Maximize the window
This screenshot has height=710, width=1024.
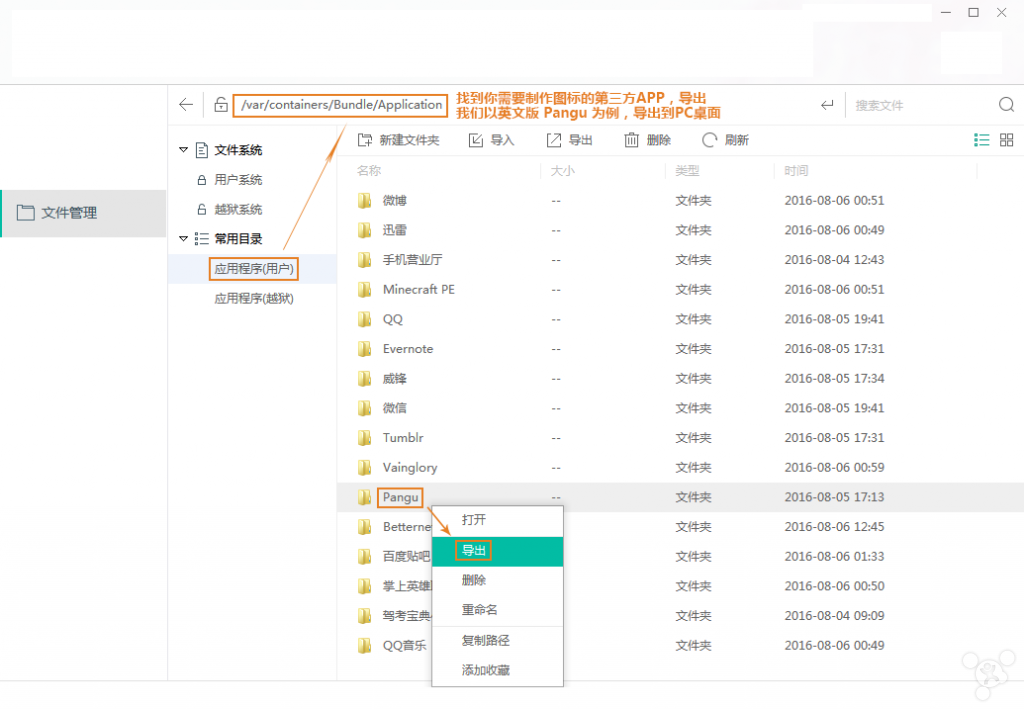(x=974, y=12)
